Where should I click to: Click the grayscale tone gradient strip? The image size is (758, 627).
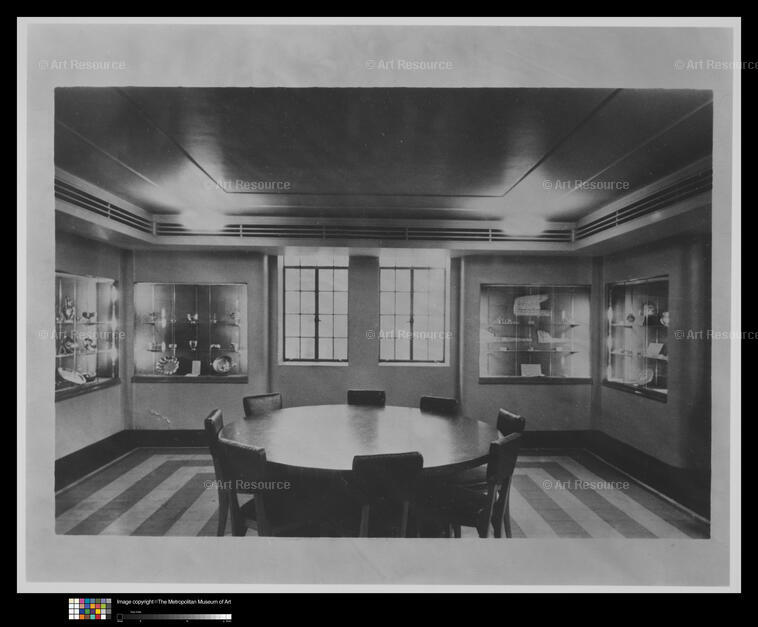(174, 617)
